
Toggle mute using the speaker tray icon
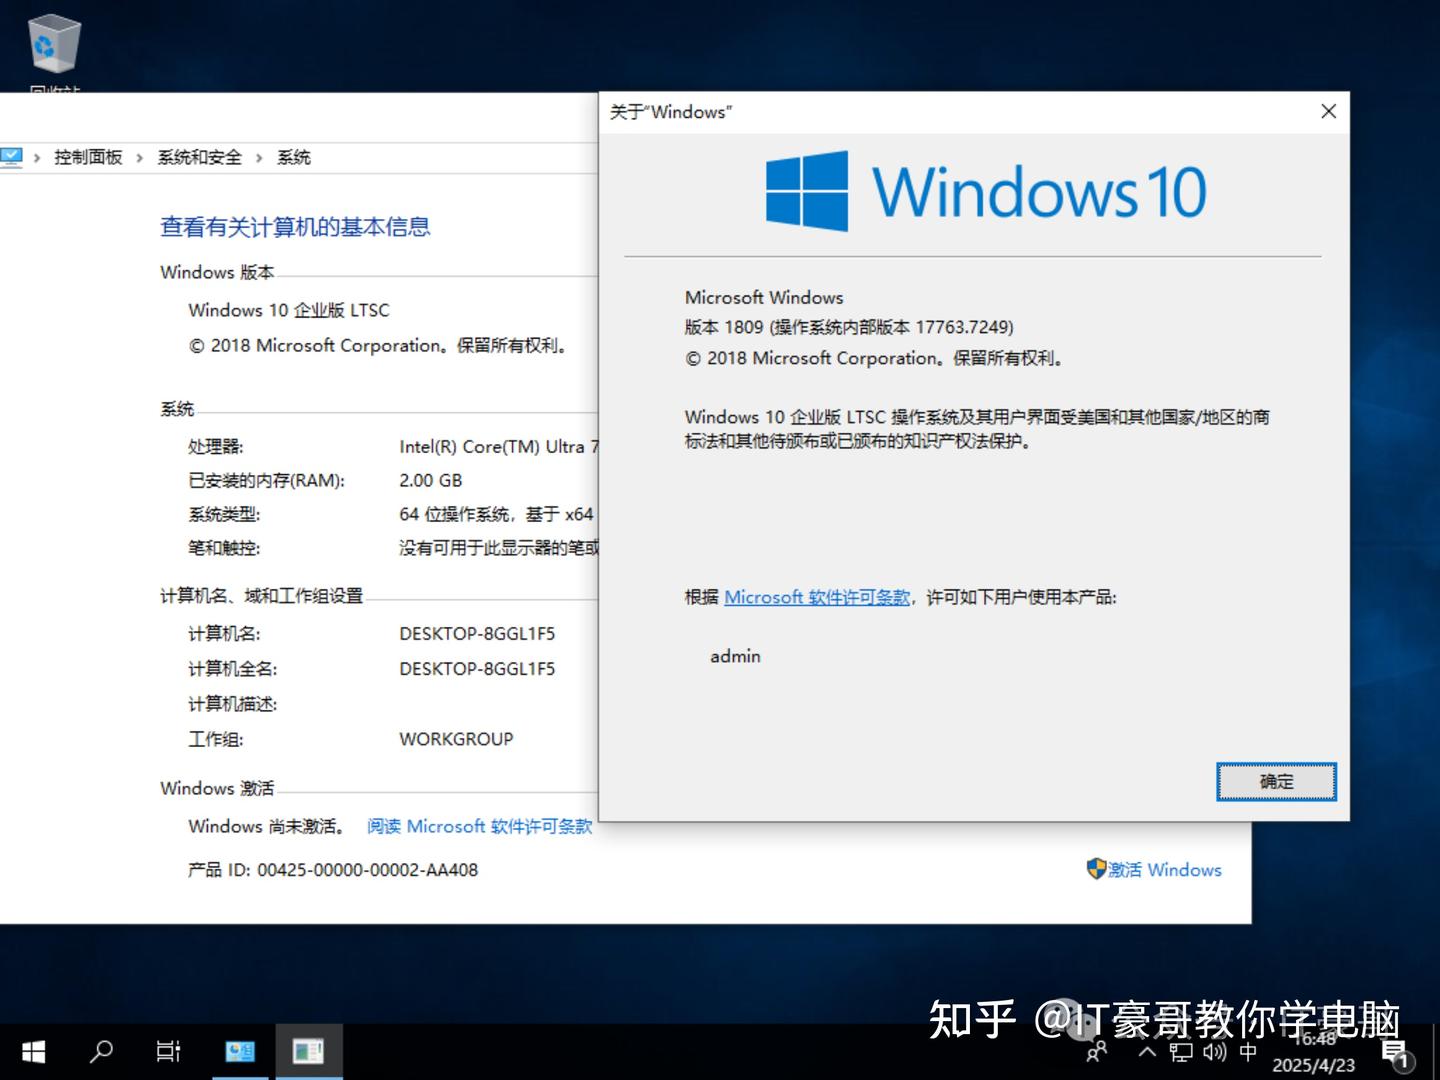click(1213, 1052)
